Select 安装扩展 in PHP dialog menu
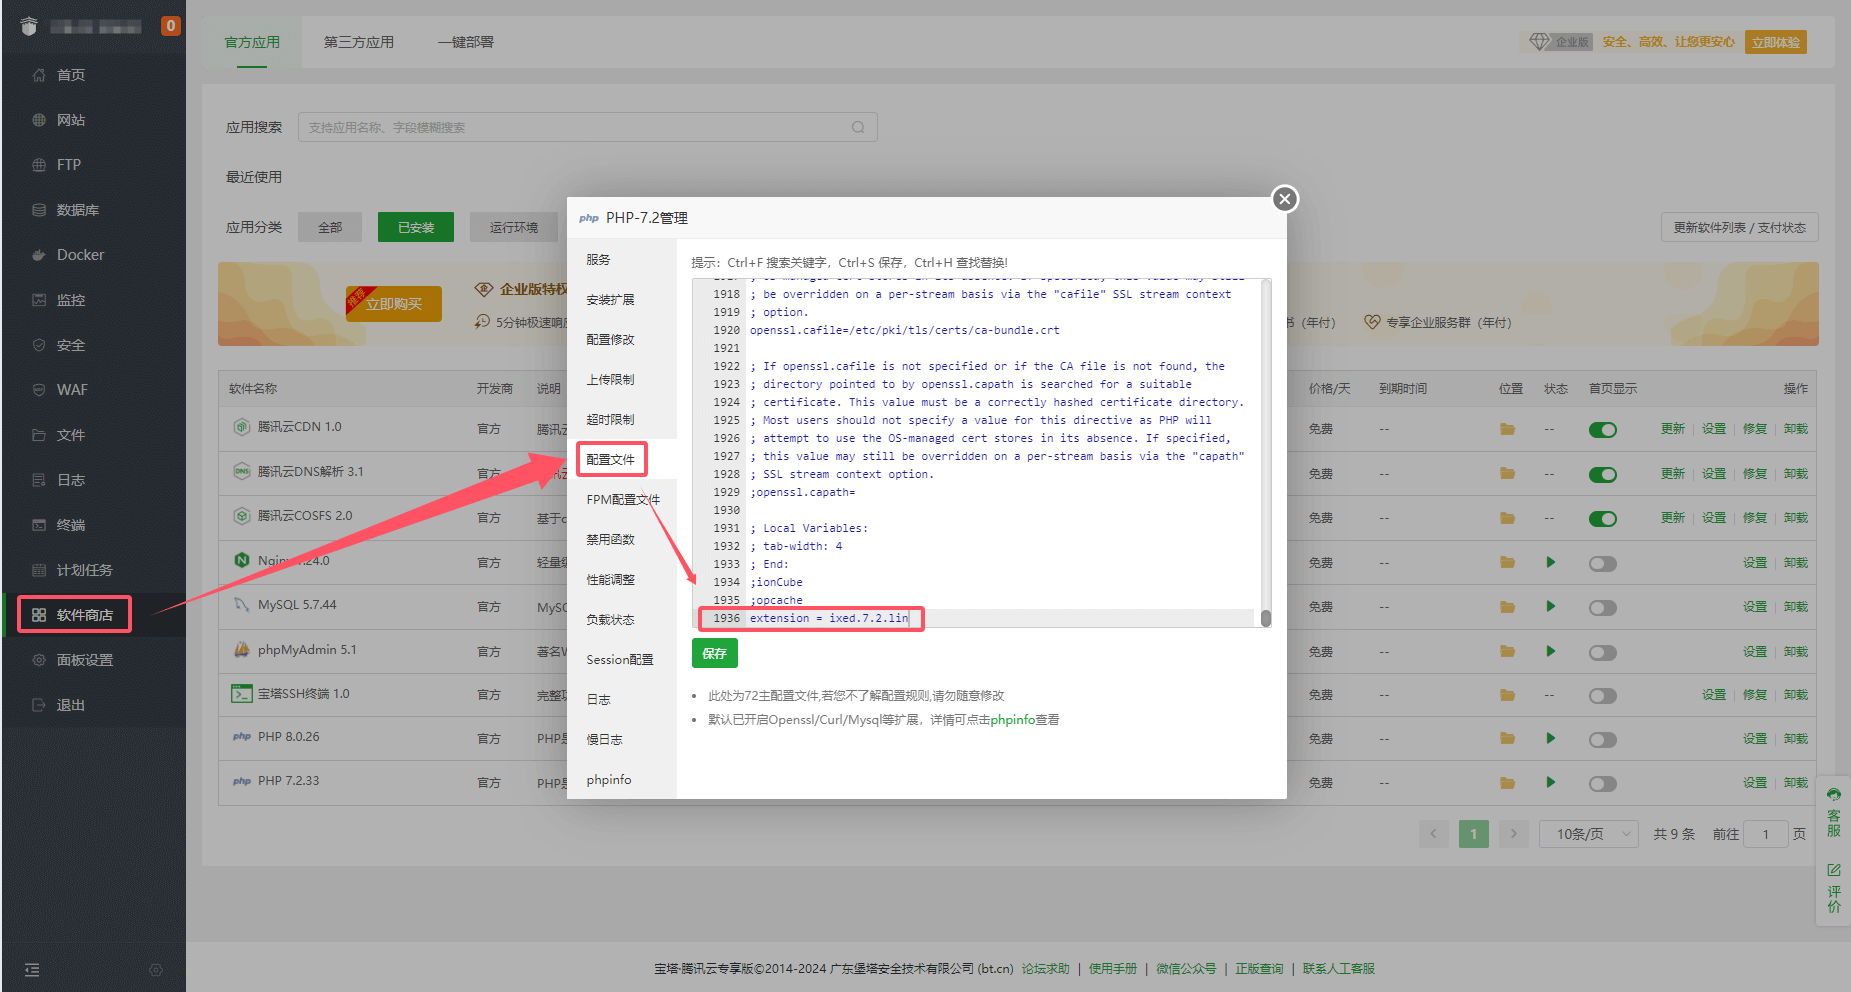Viewport: 1851px width, 992px height. point(610,299)
